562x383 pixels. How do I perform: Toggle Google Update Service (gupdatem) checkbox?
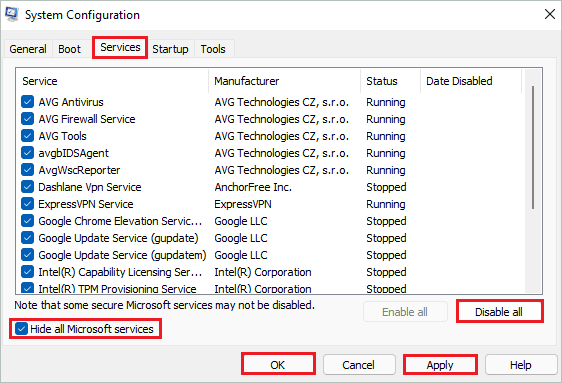pyautogui.click(x=28, y=255)
